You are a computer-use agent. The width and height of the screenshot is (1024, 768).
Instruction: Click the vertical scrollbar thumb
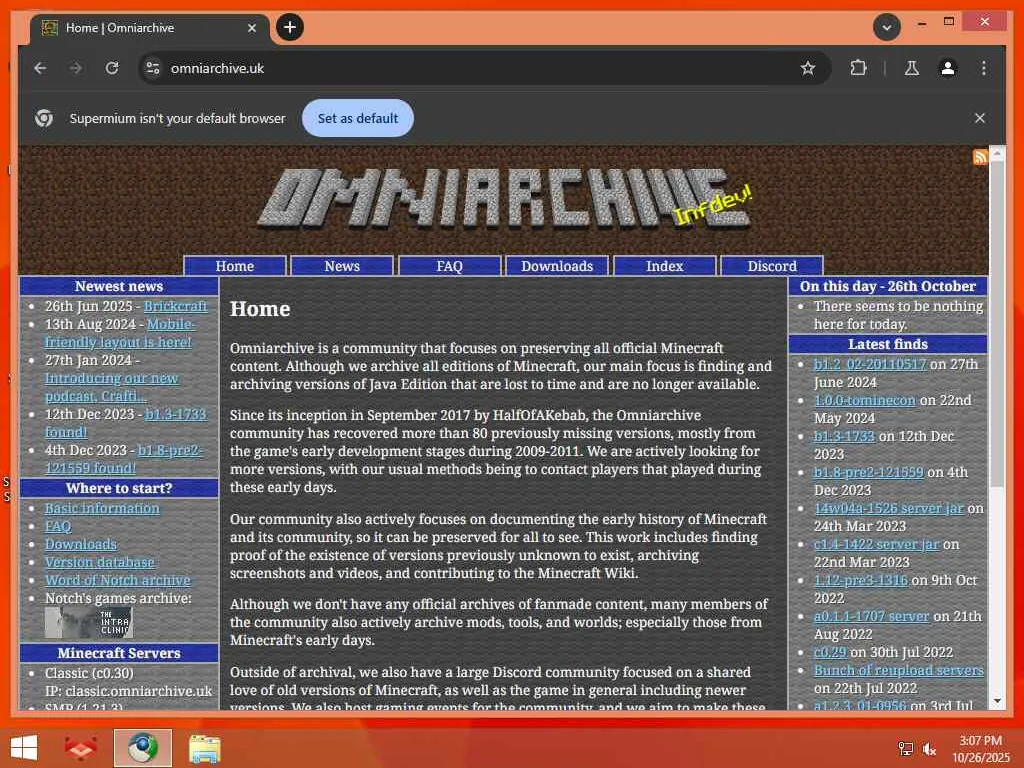[x=997, y=323]
